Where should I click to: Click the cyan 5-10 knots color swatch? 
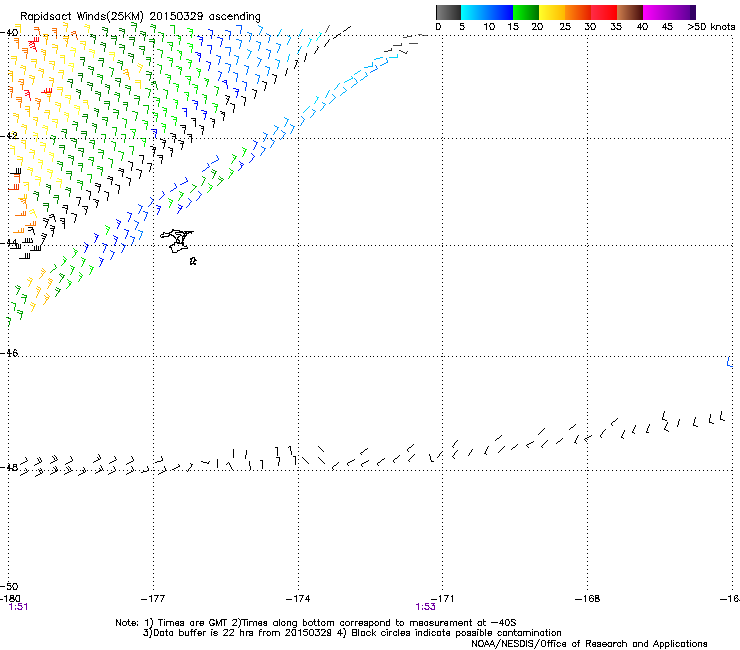[474, 12]
